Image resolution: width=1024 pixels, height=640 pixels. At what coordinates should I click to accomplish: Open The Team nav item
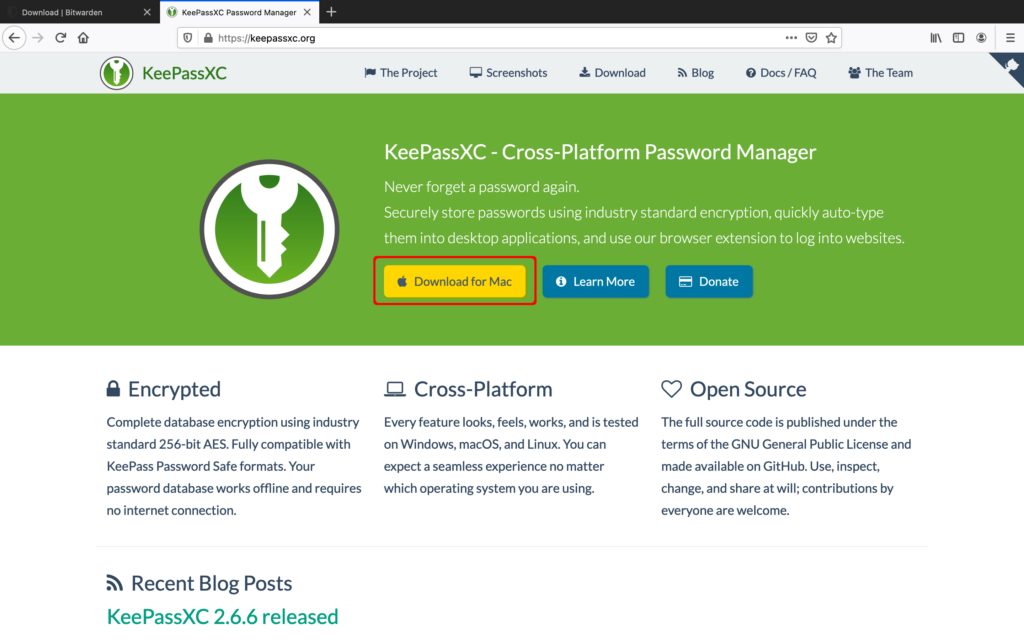tap(880, 72)
